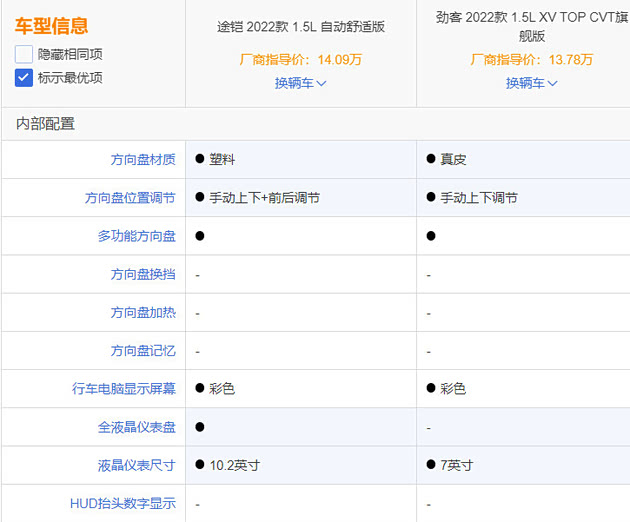This screenshot has width=630, height=522.
Task: Open the 方向盘加热 parameter label
Action: [x=143, y=312]
